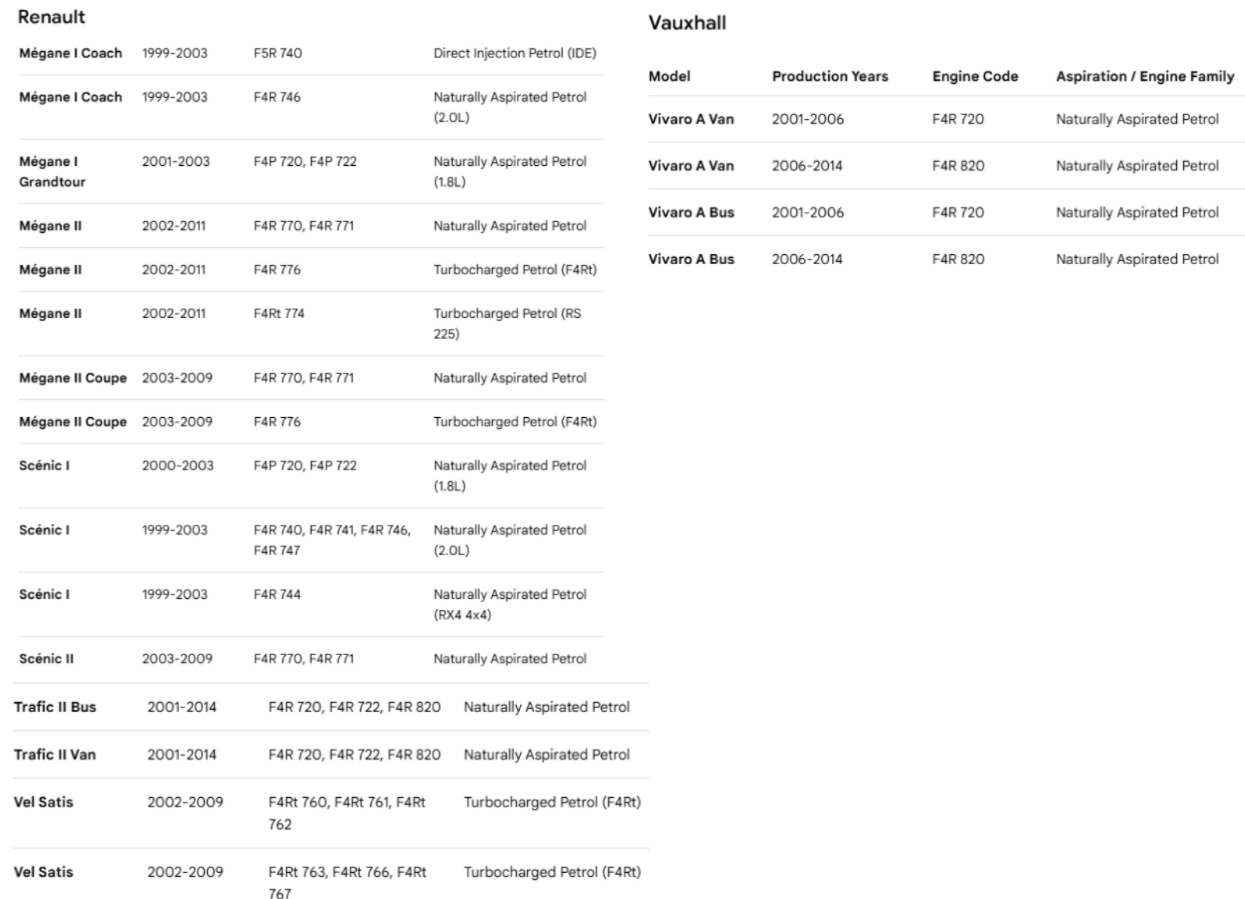This screenshot has height=899, width=1245.
Task: Click Mégane I Grandtour model name
Action: pyautogui.click(x=52, y=172)
